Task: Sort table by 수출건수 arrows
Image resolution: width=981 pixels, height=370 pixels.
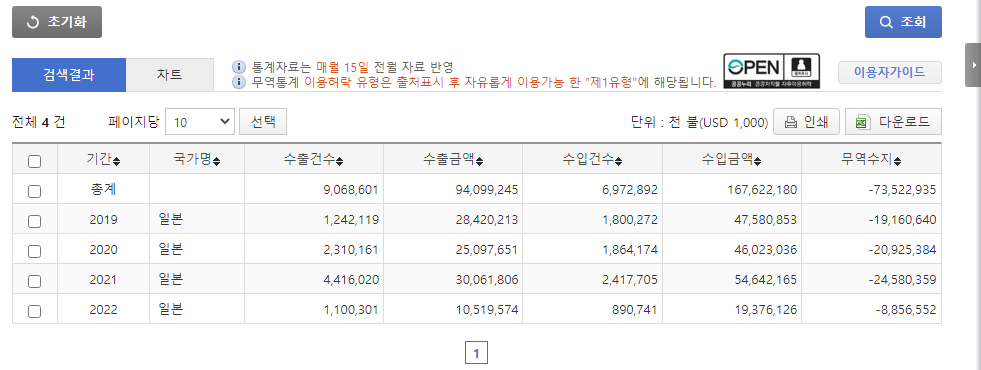Action: tap(339, 161)
